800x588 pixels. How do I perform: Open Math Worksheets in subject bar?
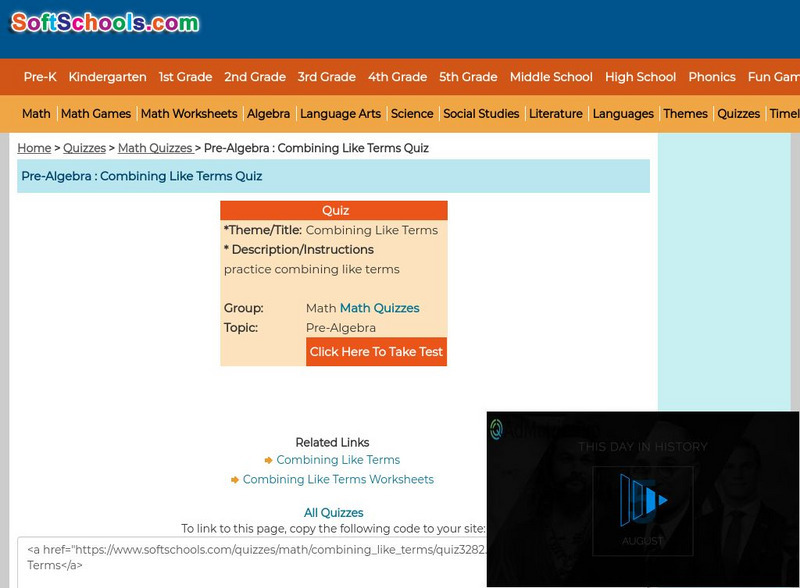[x=189, y=114]
